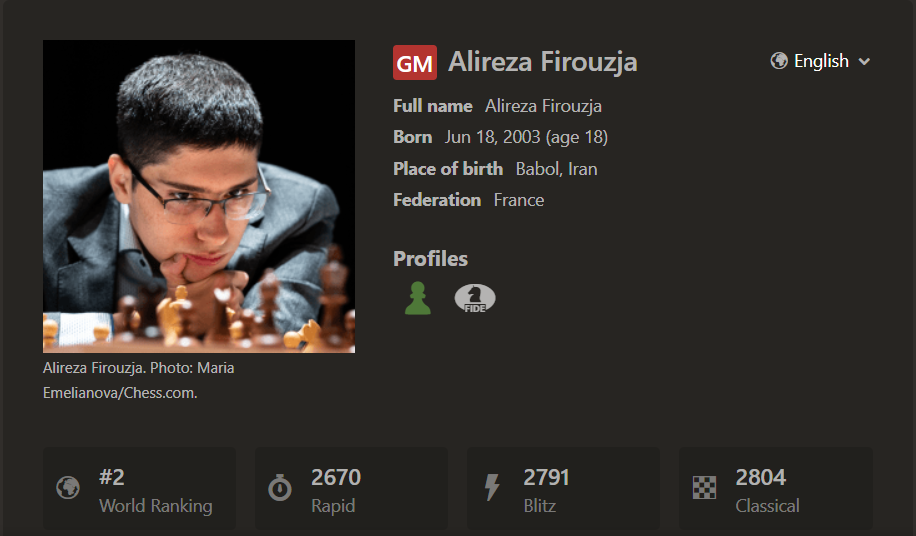Expand the chevron arrow next to English

pyautogui.click(x=864, y=62)
